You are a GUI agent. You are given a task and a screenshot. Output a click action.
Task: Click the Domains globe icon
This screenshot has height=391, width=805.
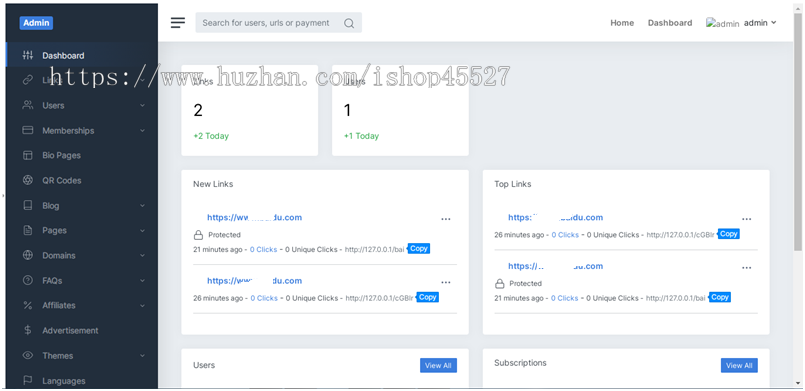28,255
